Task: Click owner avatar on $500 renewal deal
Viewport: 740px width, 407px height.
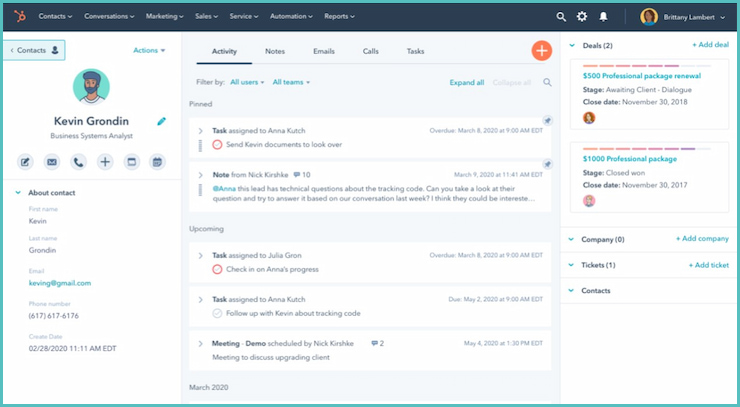Action: [589, 118]
